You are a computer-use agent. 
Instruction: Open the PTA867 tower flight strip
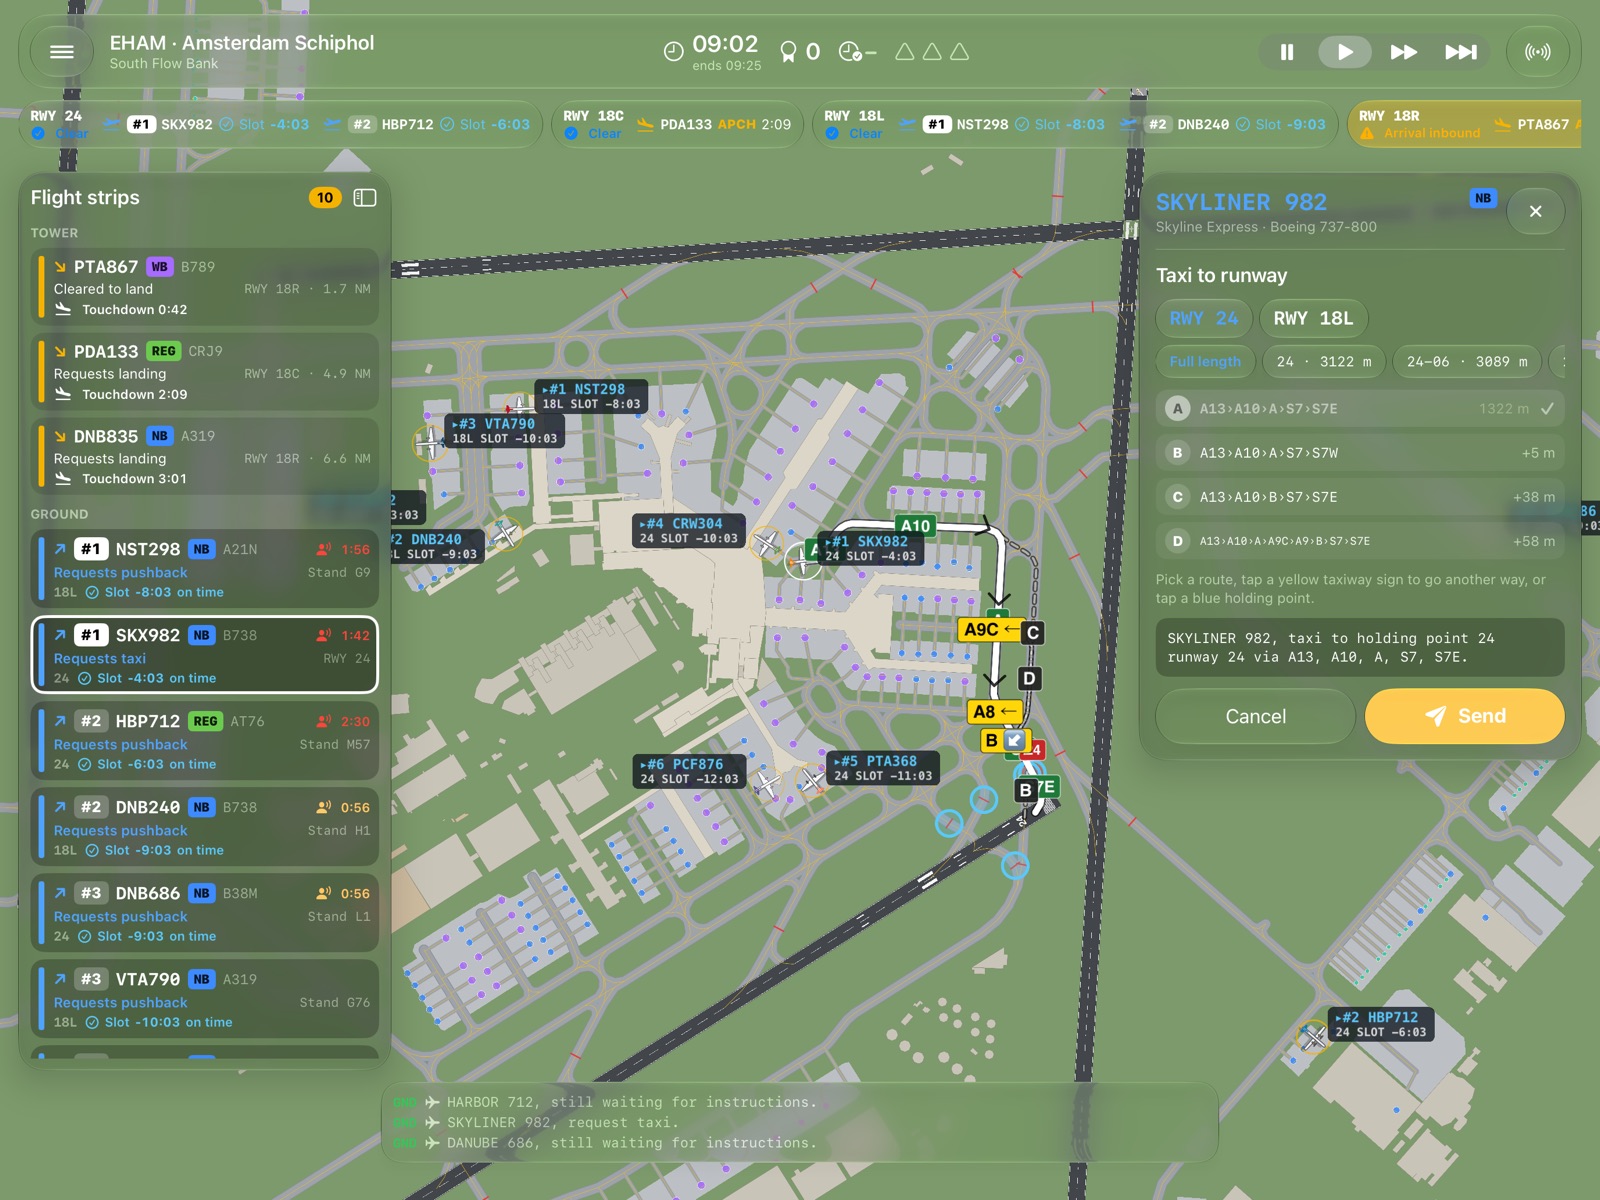(x=205, y=287)
